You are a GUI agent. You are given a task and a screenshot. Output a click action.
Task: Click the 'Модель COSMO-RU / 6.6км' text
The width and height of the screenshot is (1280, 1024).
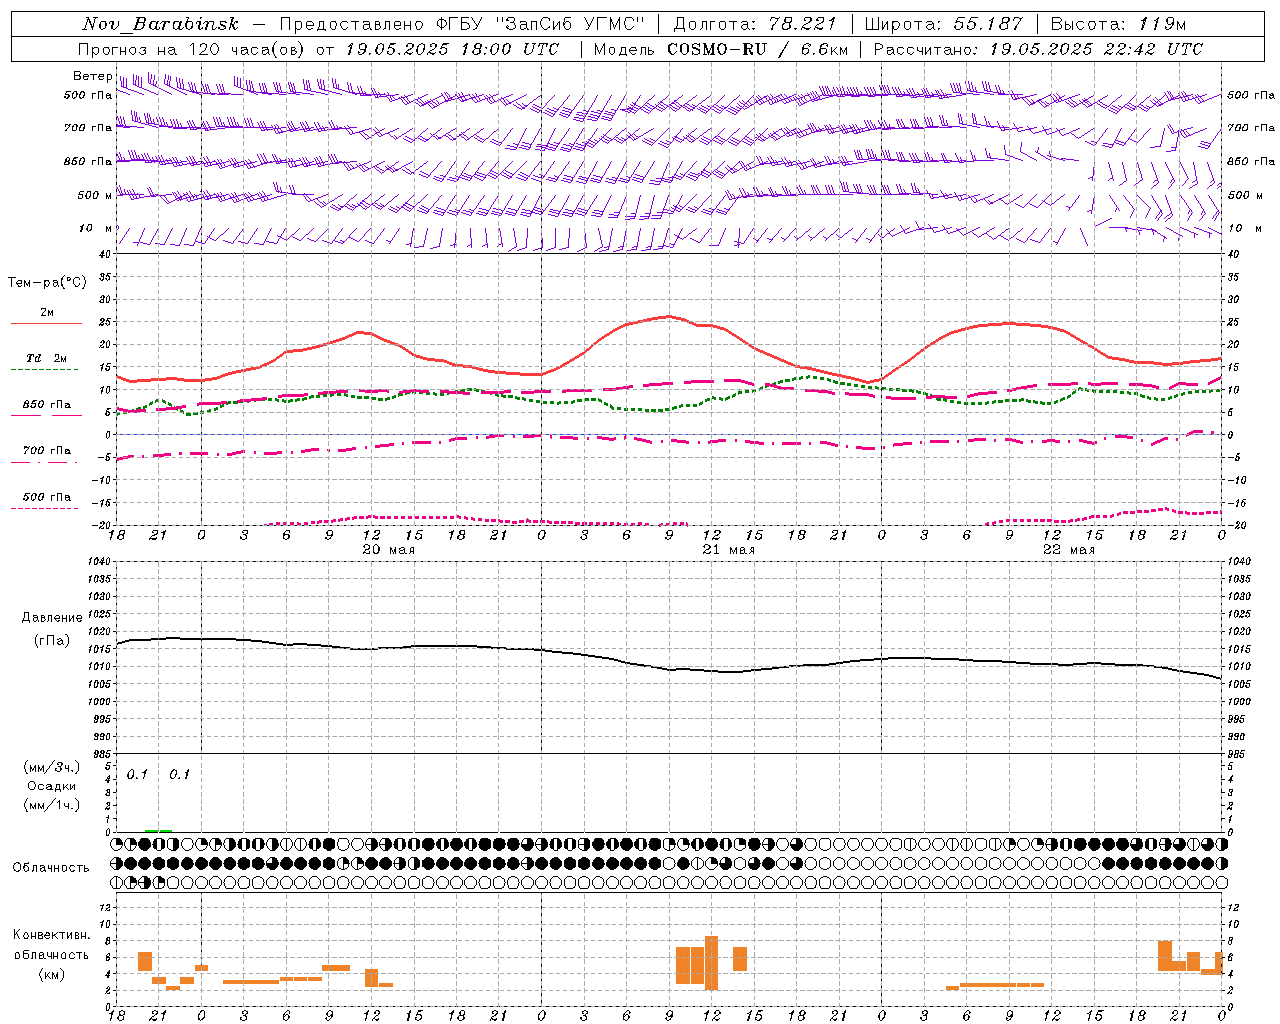(x=721, y=49)
